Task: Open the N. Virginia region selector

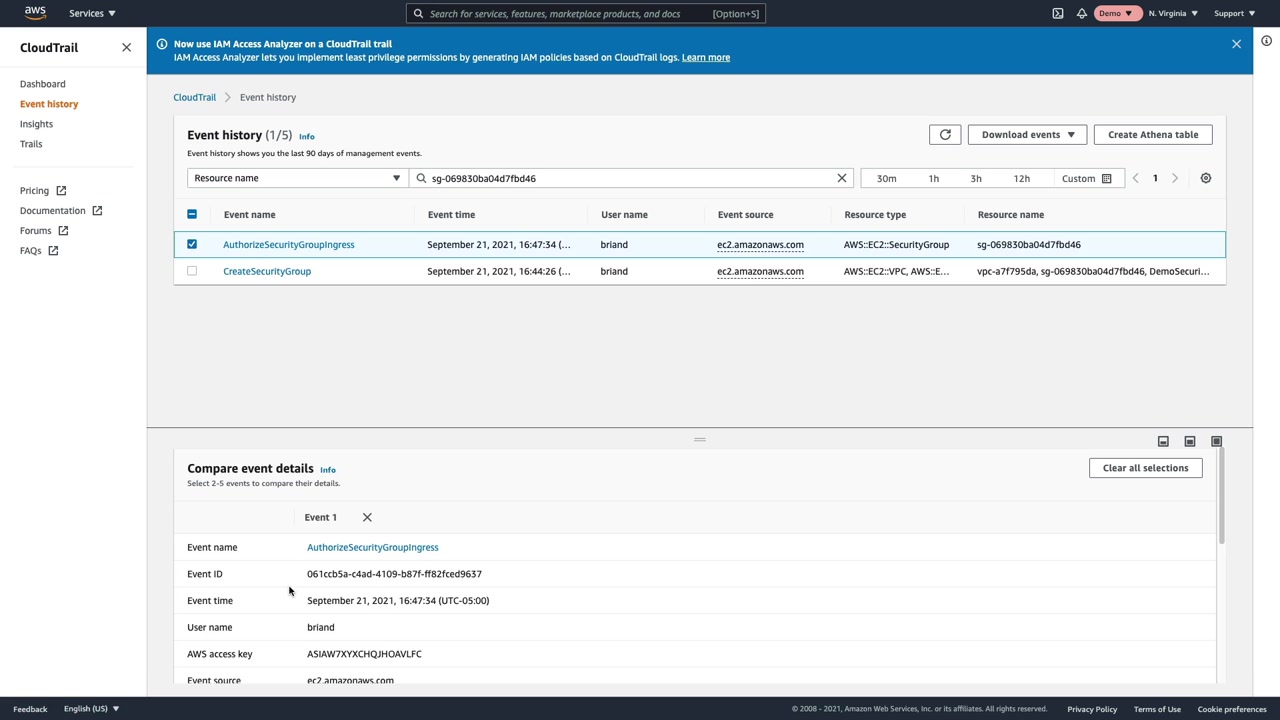Action: 1172,14
